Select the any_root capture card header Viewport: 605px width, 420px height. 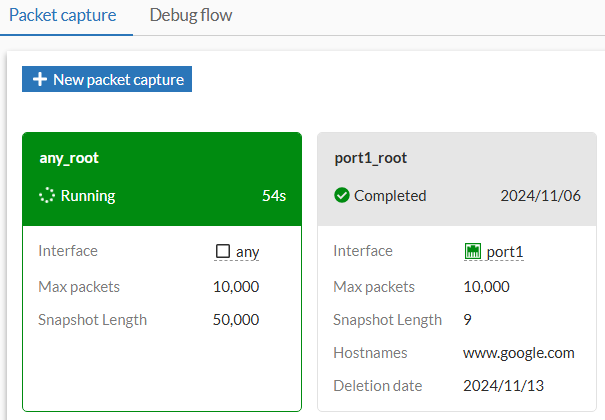[x=161, y=178]
